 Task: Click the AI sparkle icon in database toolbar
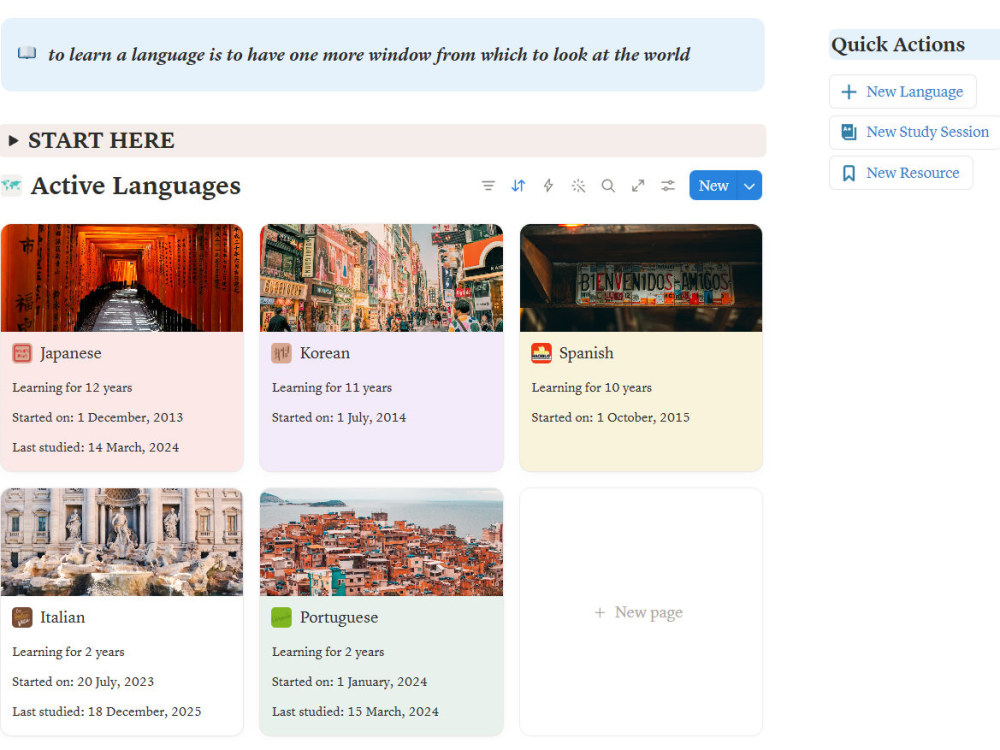[x=578, y=186]
